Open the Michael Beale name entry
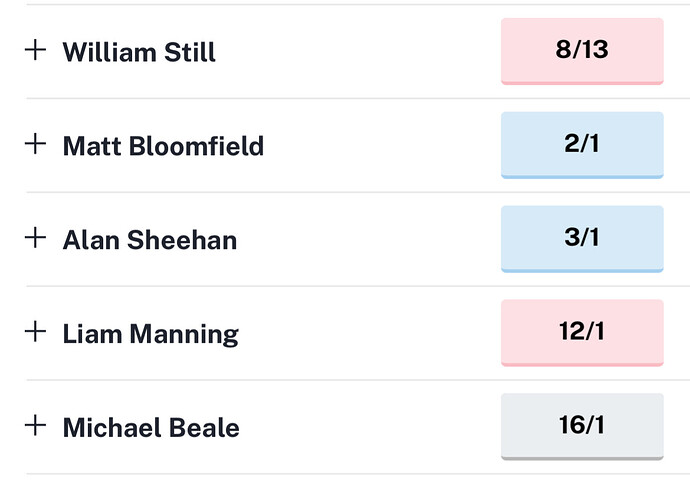This screenshot has height=481, width=690. pyautogui.click(x=151, y=428)
